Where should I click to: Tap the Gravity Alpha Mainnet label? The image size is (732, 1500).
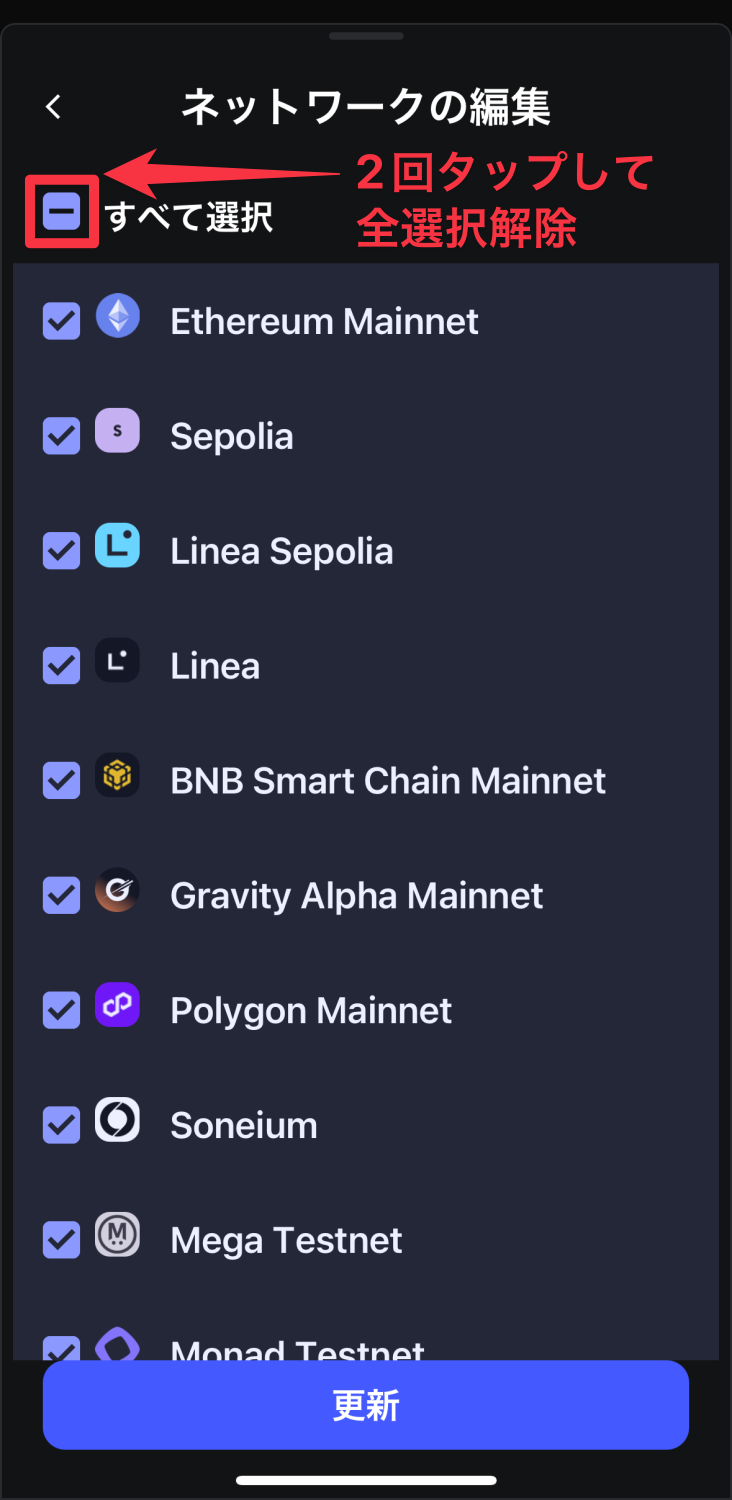(357, 896)
